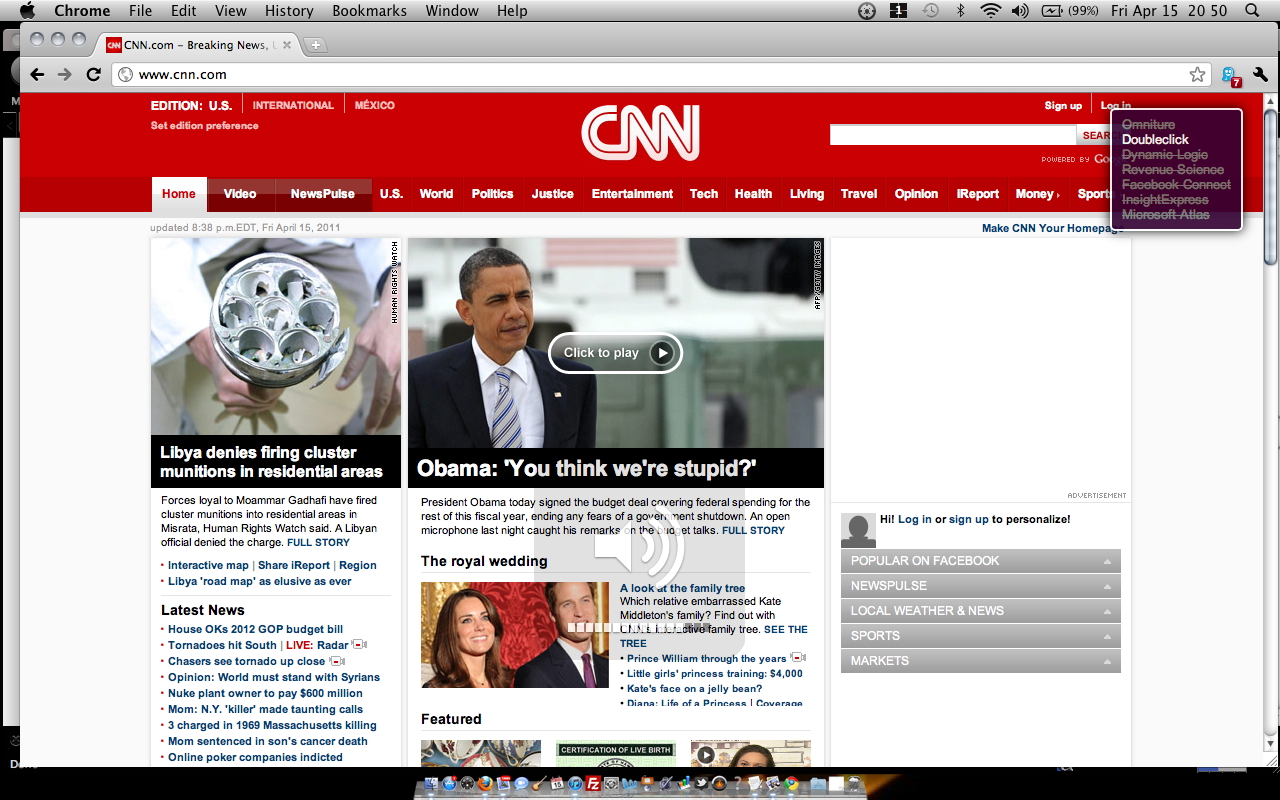Click the Wi-Fi status icon
The width and height of the screenshot is (1280, 800).
coord(990,11)
